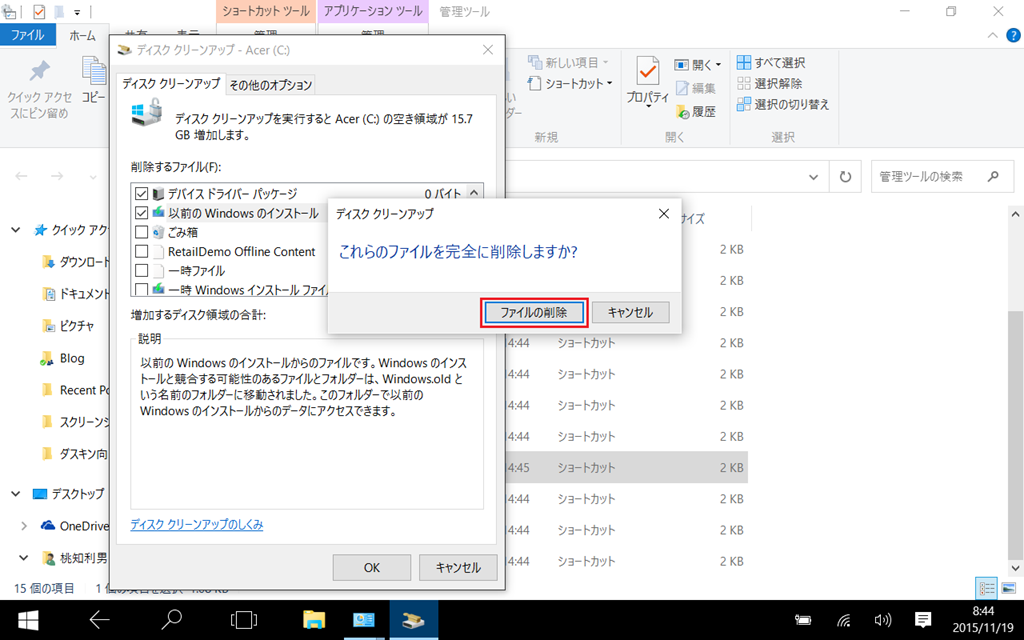Open the ショートカット ツール contextual tab
This screenshot has height=640, width=1024.
click(x=265, y=12)
